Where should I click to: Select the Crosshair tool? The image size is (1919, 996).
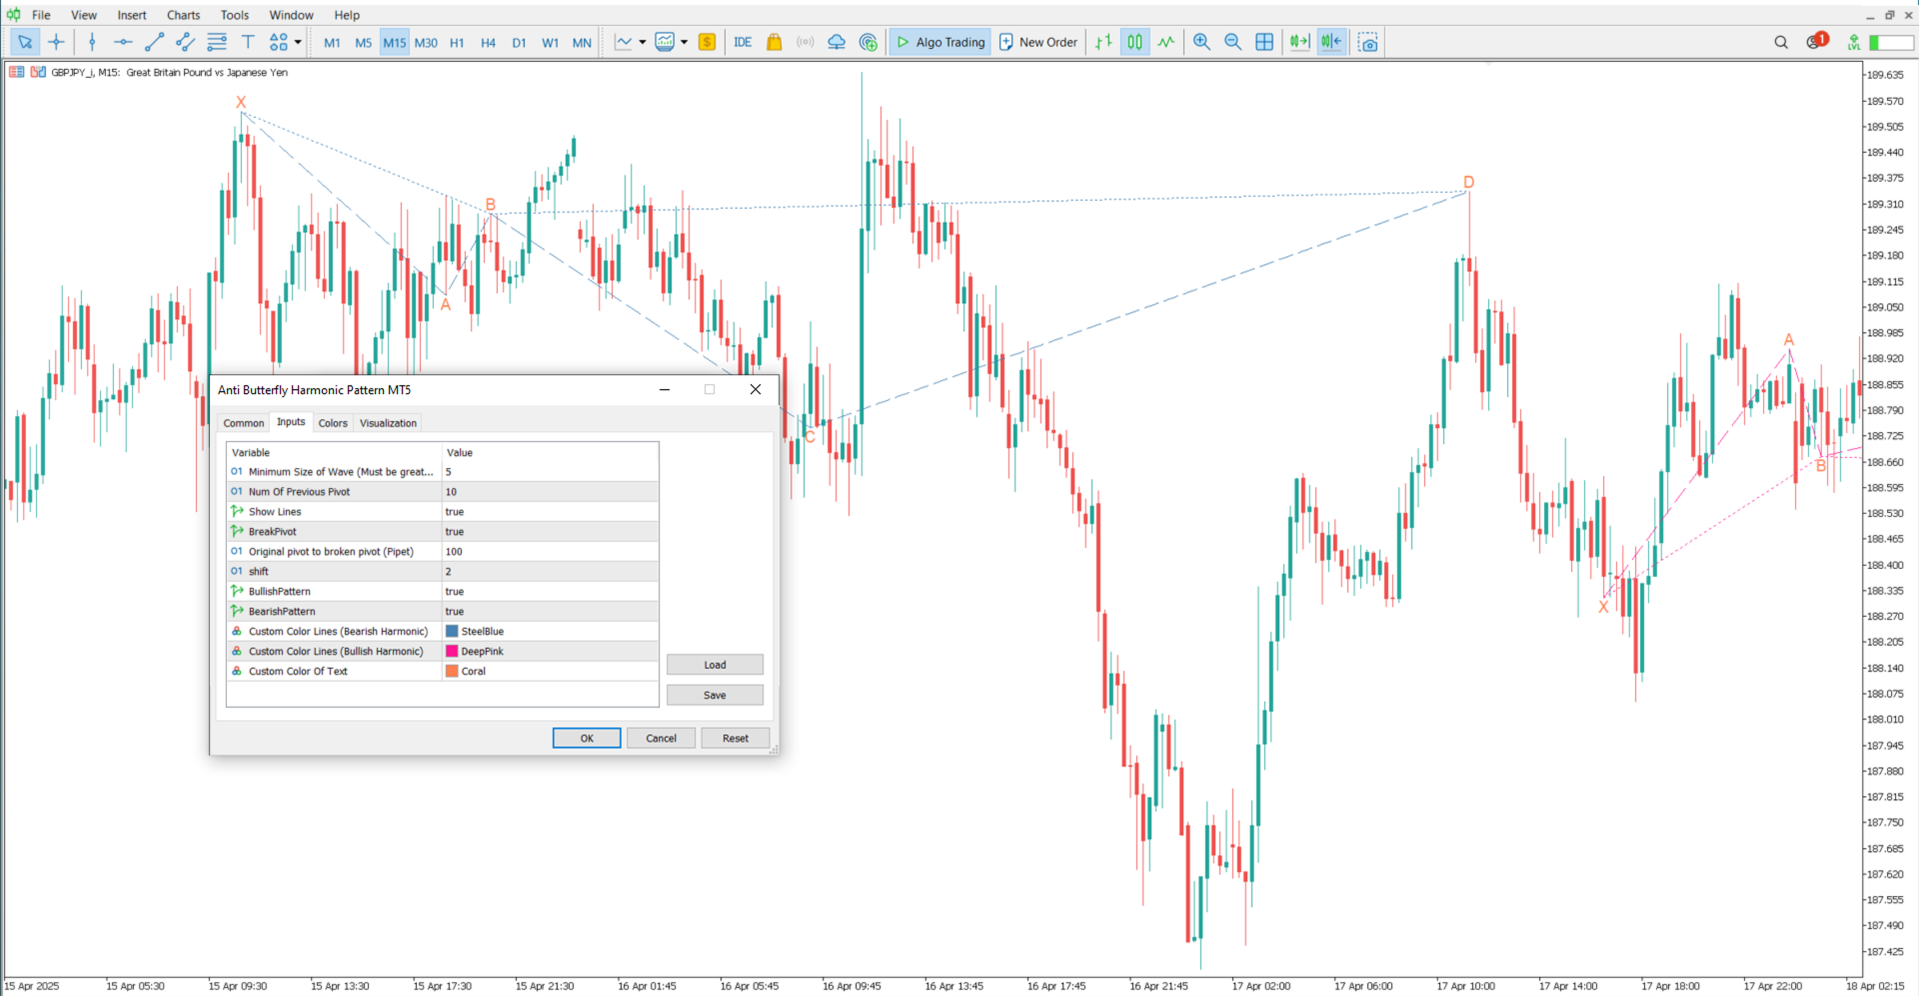coord(56,42)
